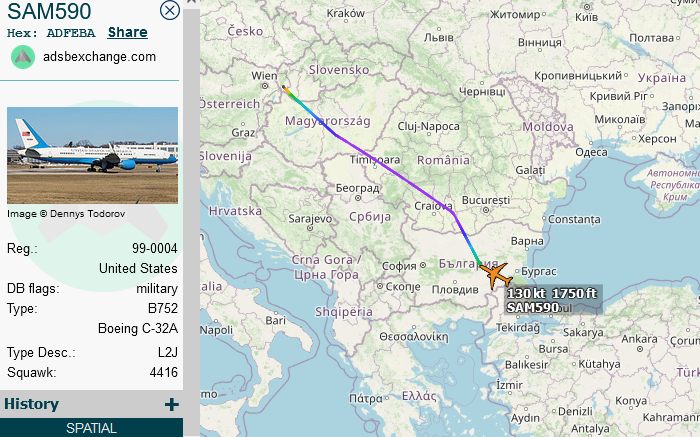Click the adsbexchange round logo icon

click(x=23, y=57)
